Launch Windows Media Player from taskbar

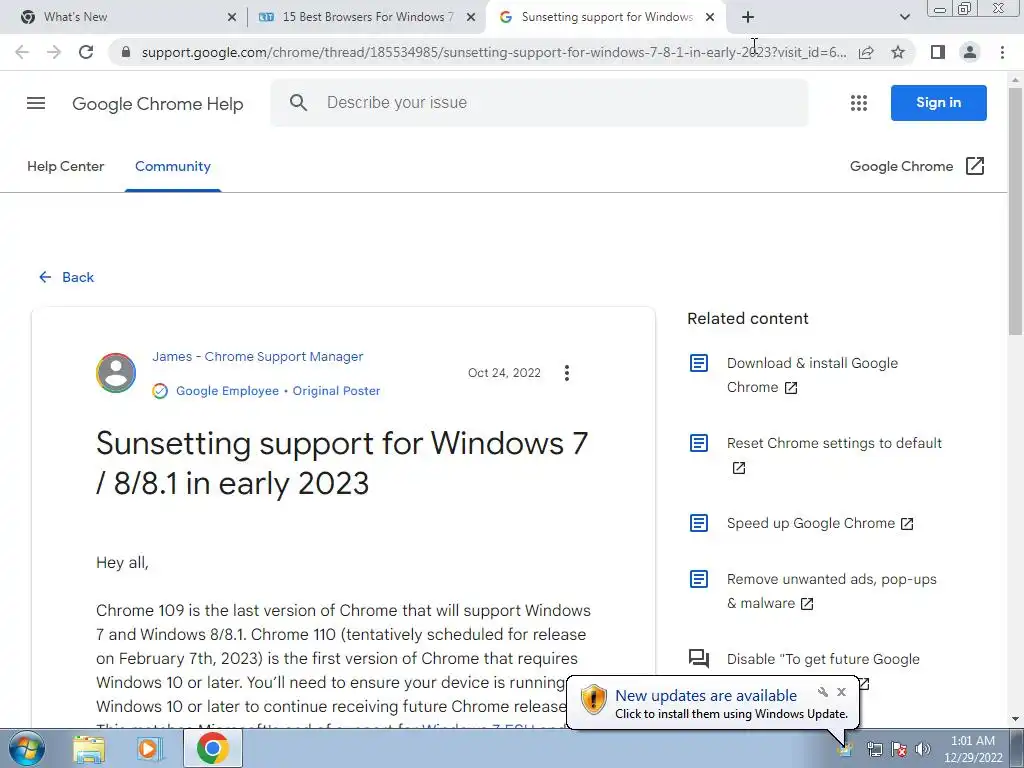pos(150,749)
